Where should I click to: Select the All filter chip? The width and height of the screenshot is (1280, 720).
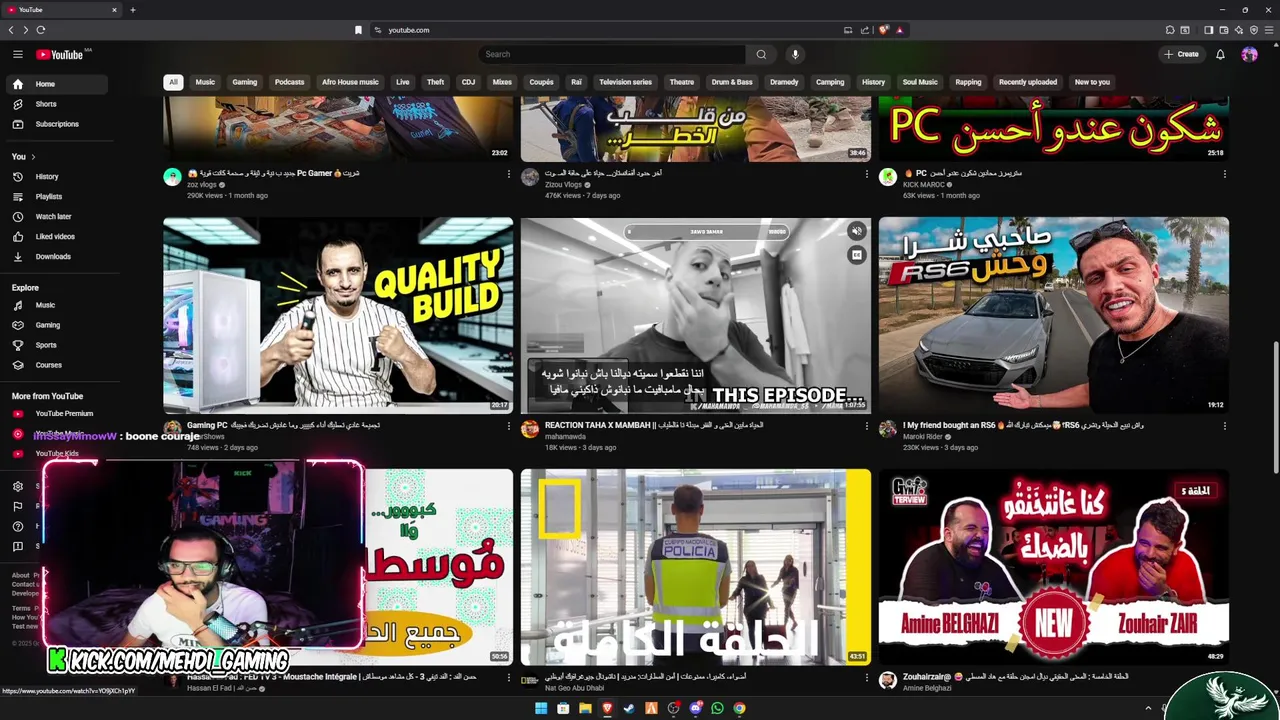pyautogui.click(x=173, y=82)
